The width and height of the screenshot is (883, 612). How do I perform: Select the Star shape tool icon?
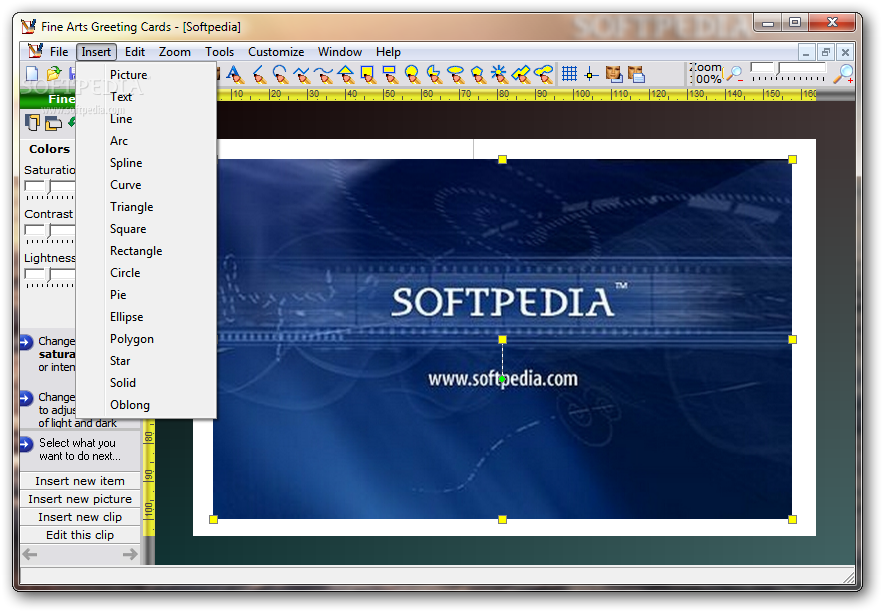499,74
